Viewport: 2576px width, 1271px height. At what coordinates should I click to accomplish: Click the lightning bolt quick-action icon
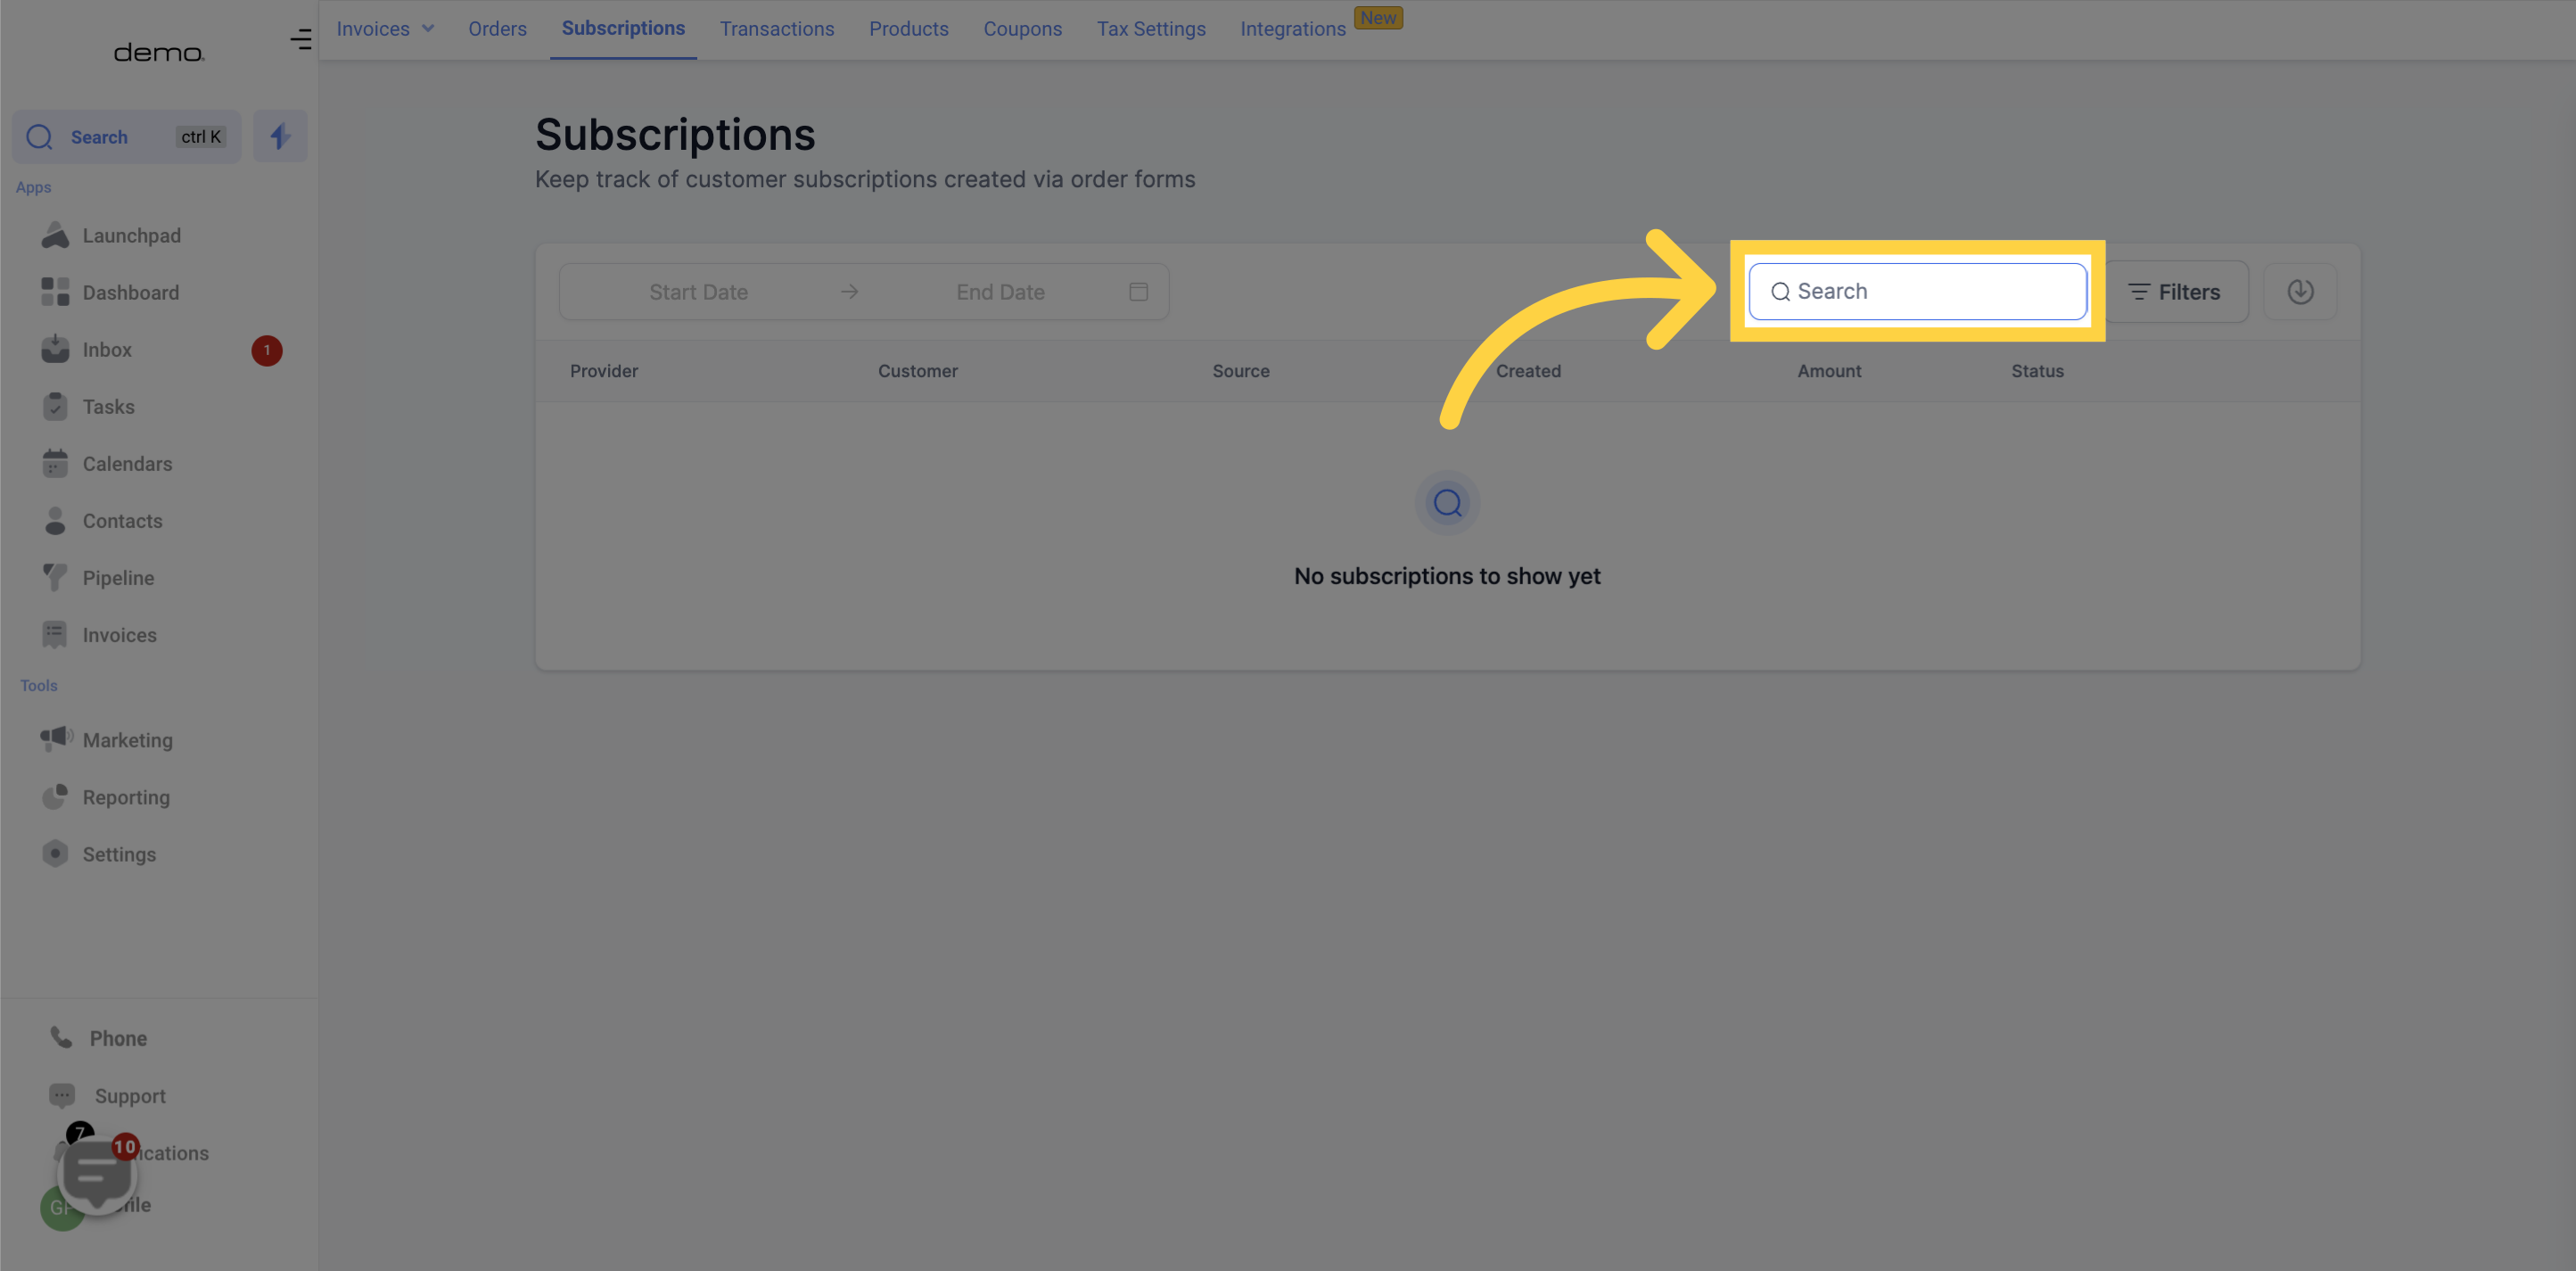(279, 136)
